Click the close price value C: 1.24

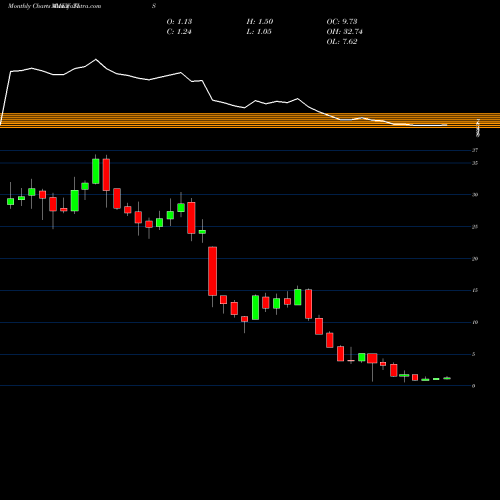pyautogui.click(x=179, y=32)
